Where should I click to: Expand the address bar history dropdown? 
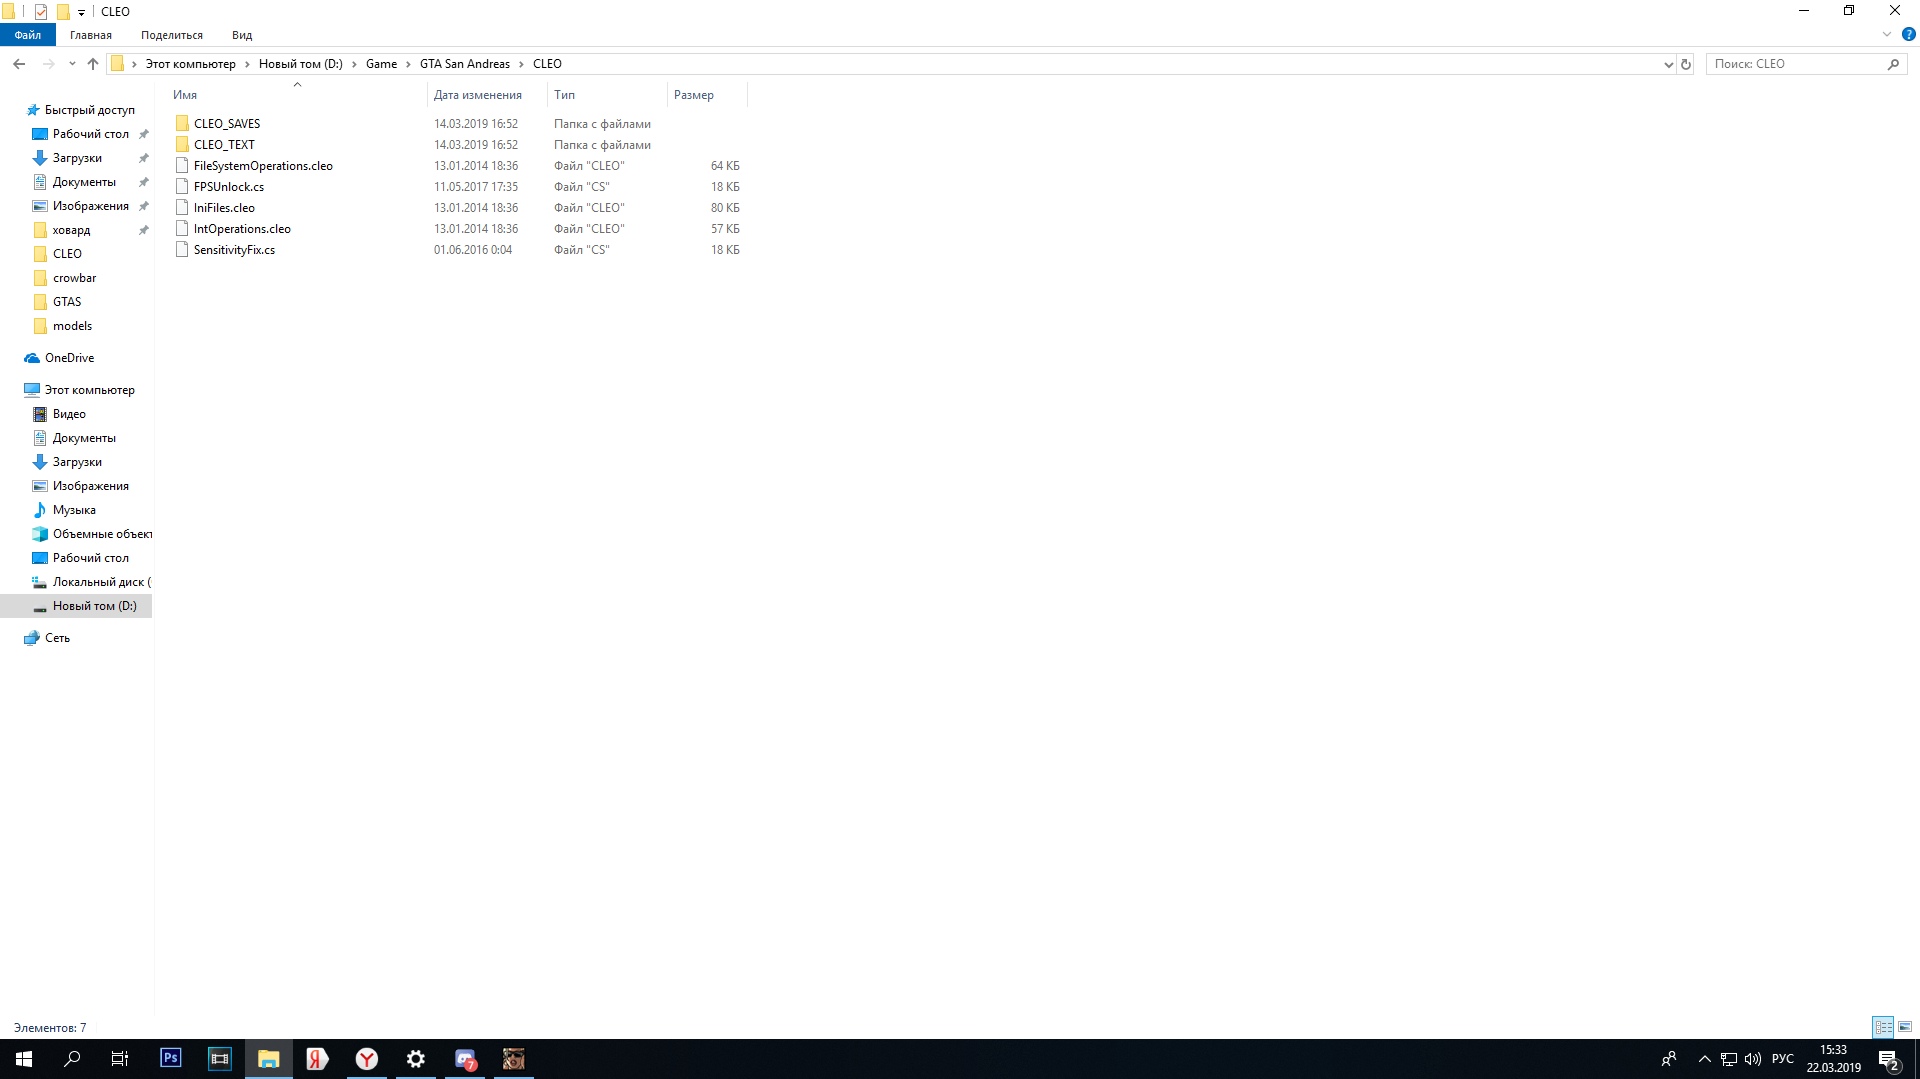[x=1668, y=64]
